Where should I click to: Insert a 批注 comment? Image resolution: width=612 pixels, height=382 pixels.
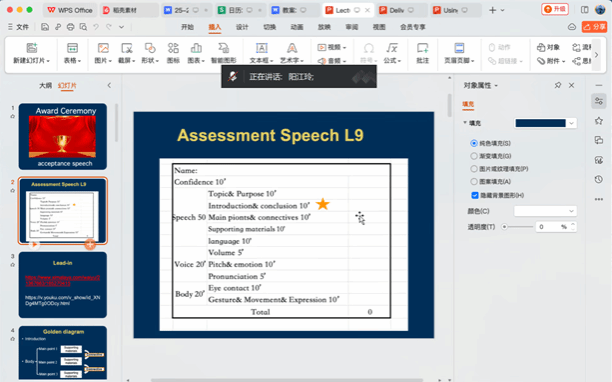pos(422,53)
